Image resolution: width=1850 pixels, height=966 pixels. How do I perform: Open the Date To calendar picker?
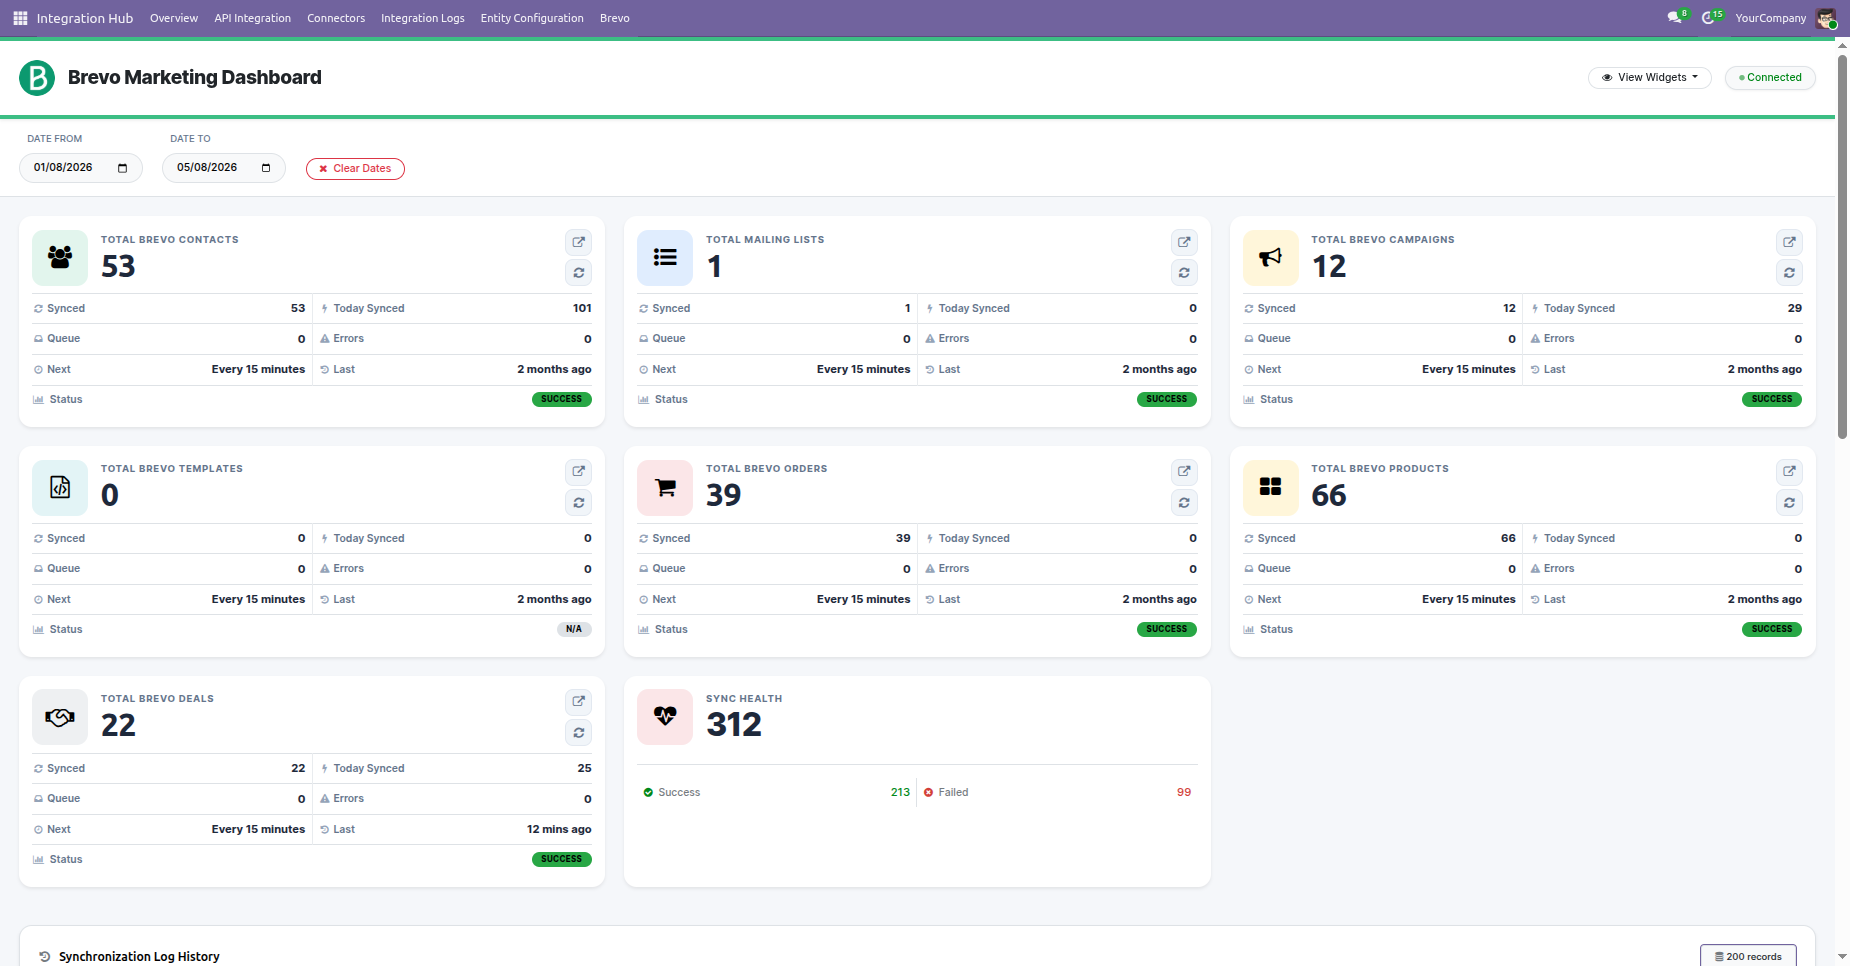tap(266, 168)
